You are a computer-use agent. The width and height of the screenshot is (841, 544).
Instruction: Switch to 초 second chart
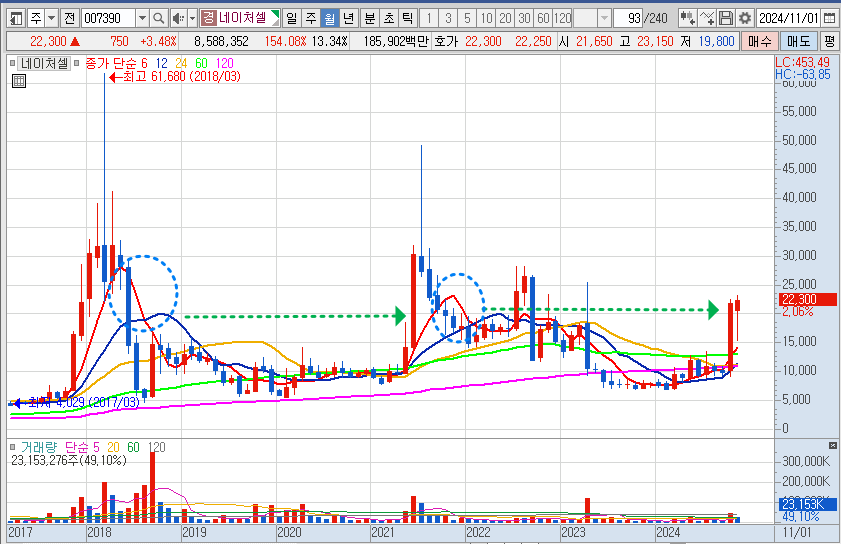(389, 19)
